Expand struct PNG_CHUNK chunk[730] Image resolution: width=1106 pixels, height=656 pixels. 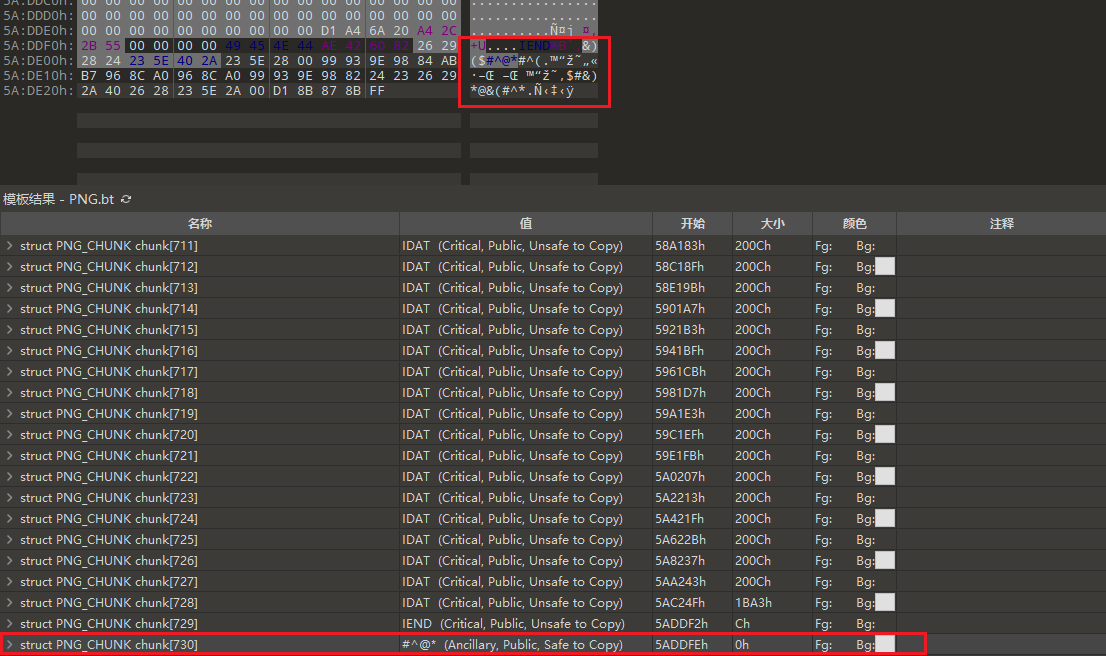coord(10,645)
